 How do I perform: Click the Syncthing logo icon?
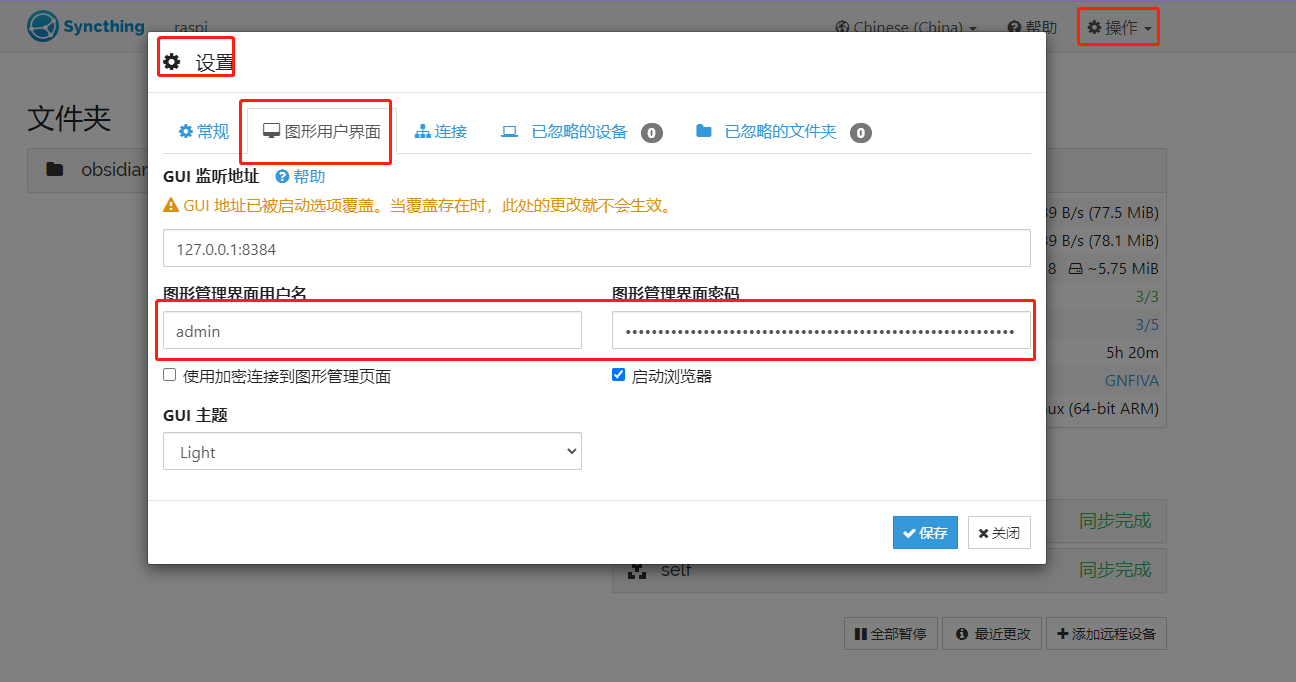tap(42, 27)
